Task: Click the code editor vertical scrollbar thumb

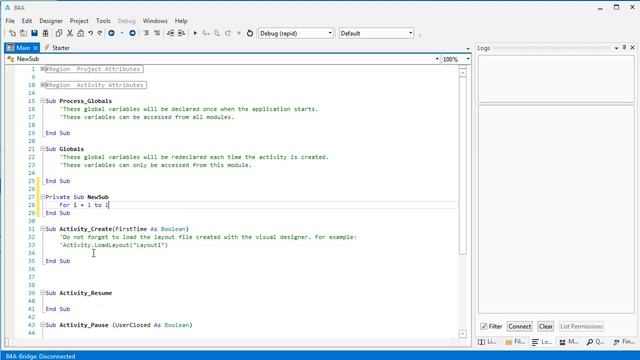Action: 462,165
